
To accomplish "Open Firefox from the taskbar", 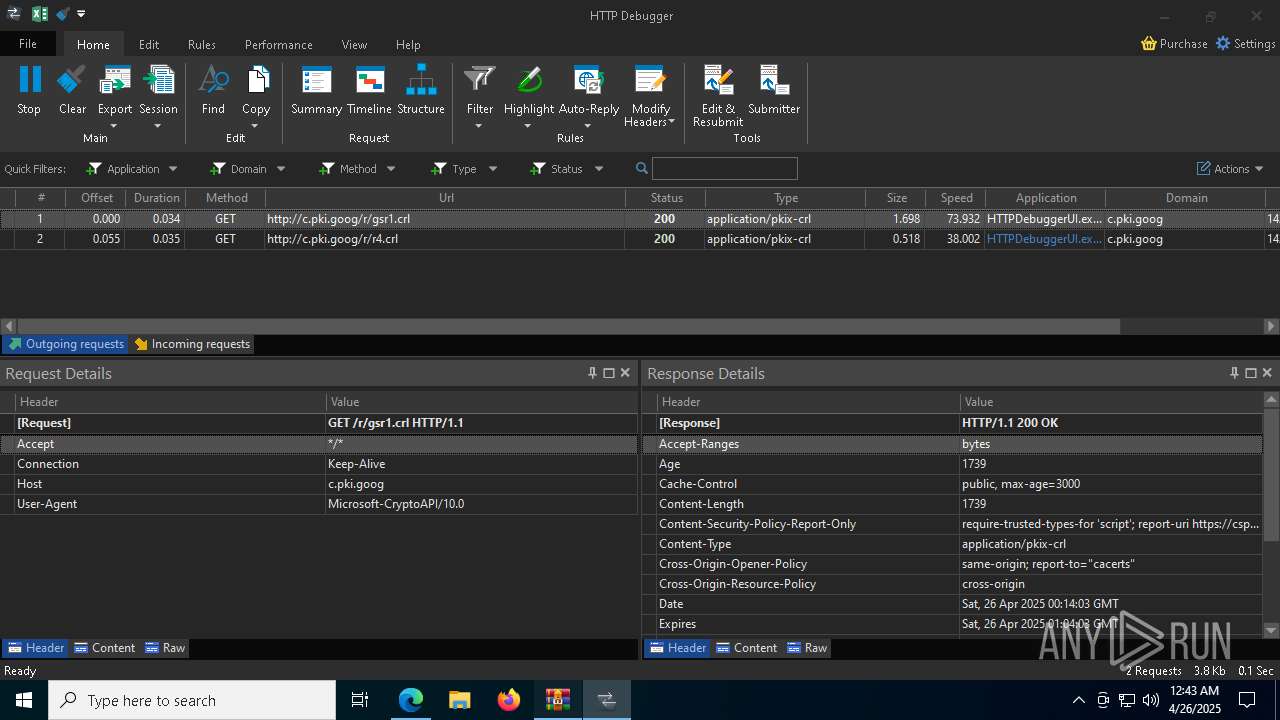I will (509, 700).
